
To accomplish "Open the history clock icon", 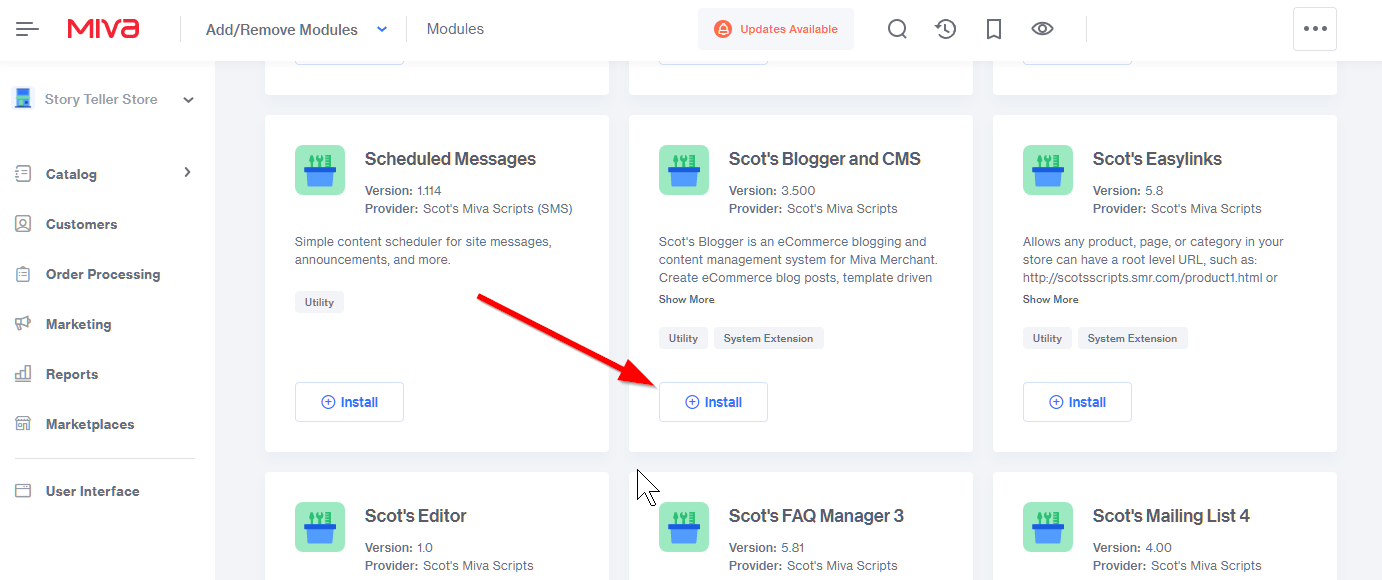I will (945, 29).
